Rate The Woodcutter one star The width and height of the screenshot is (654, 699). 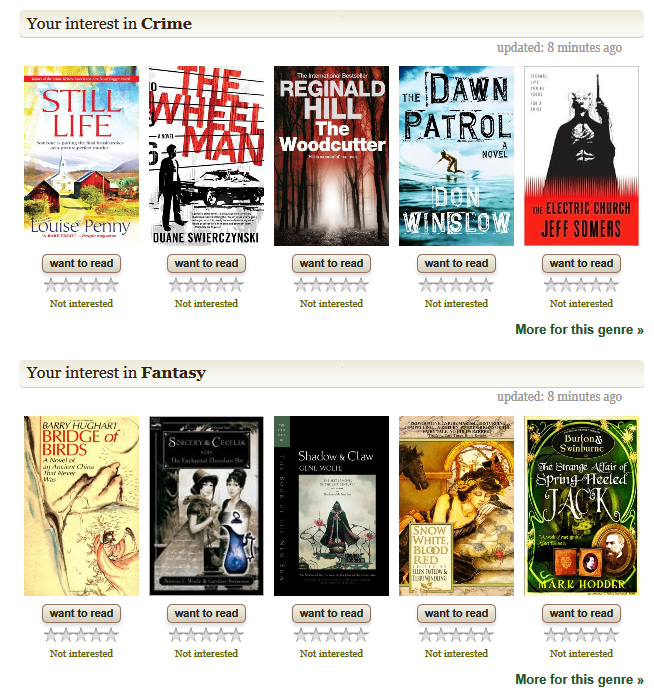301,285
